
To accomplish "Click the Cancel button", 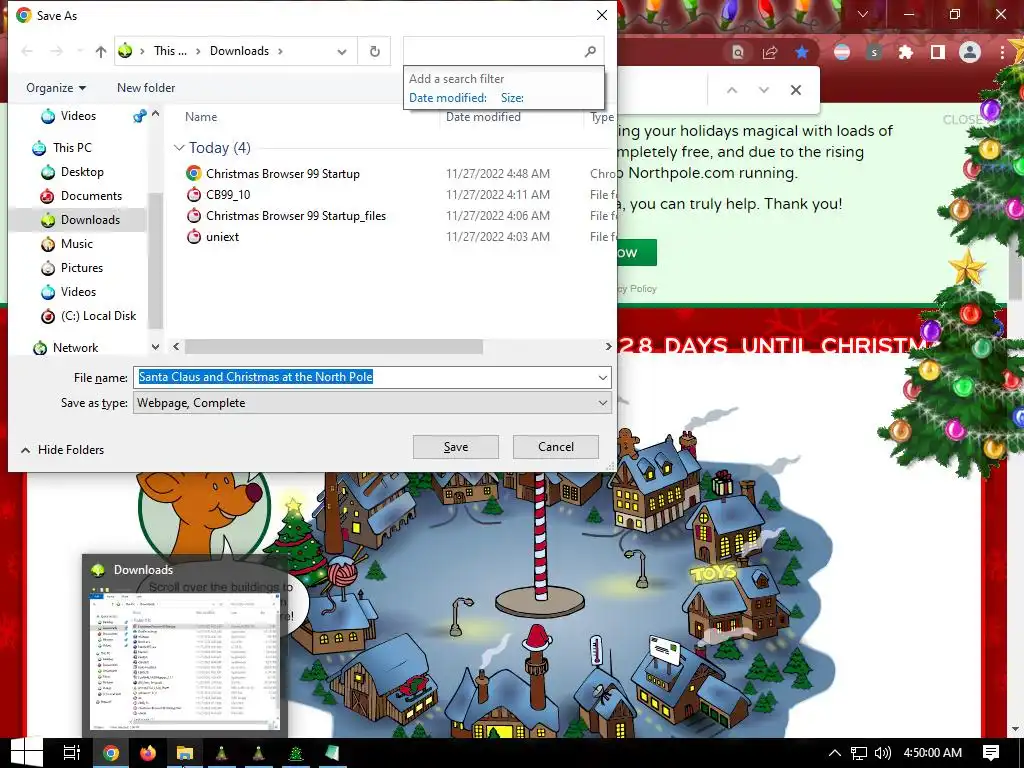I will tap(556, 447).
